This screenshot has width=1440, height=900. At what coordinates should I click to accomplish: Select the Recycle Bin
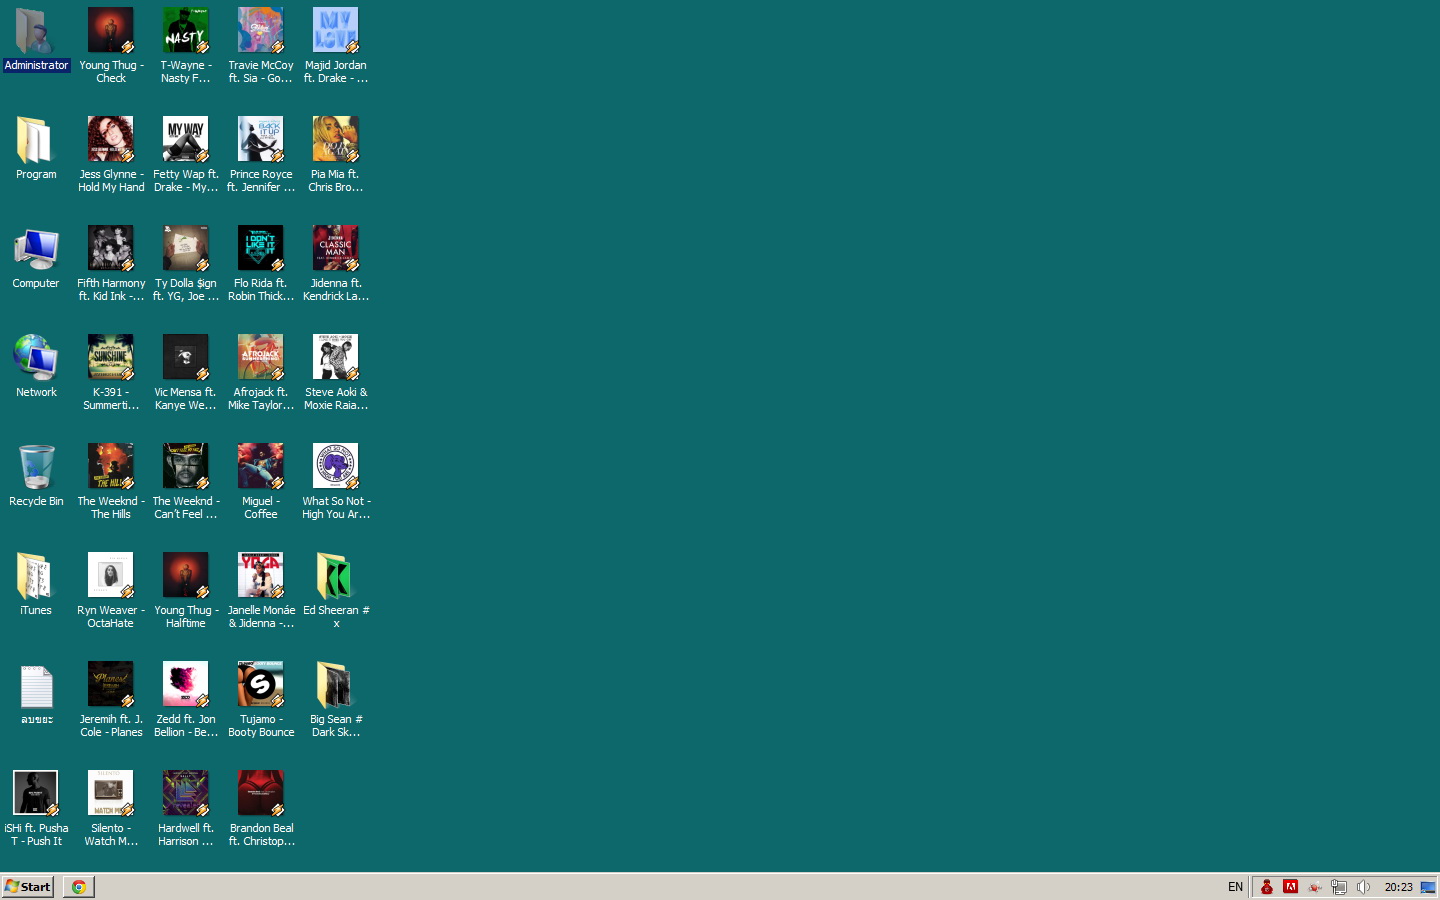coord(36,476)
